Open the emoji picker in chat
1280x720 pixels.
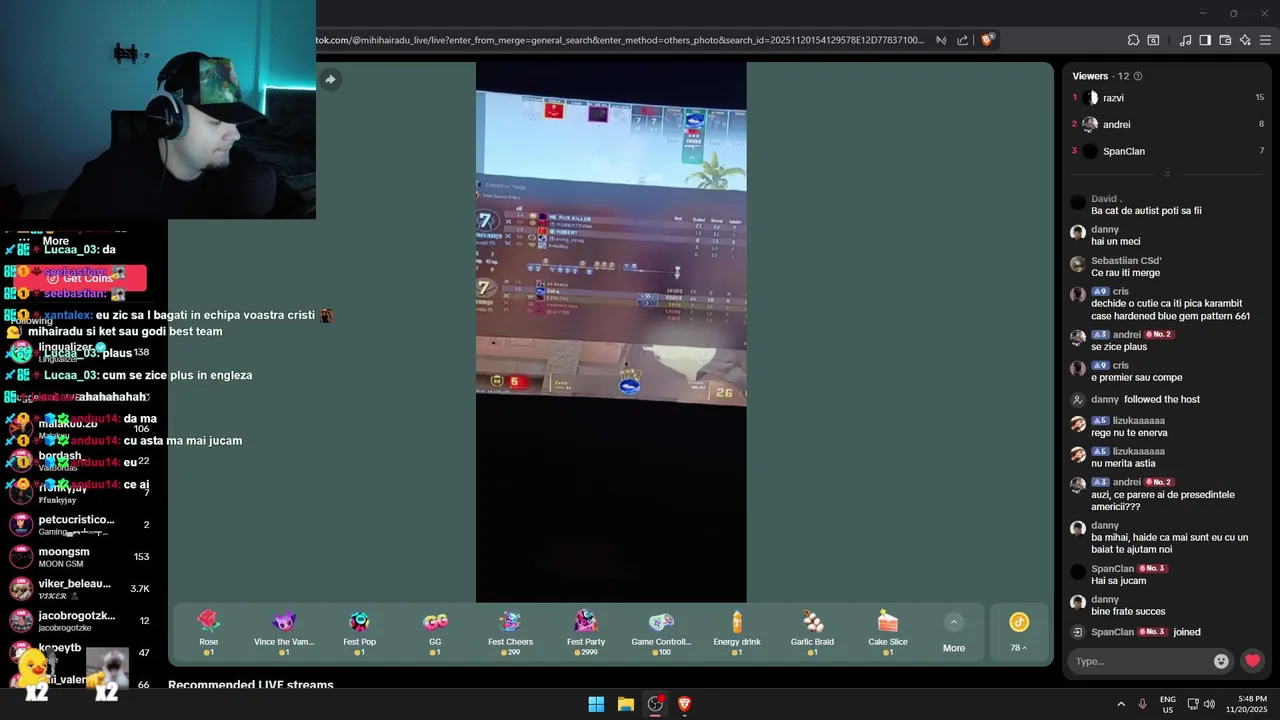coord(1221,661)
